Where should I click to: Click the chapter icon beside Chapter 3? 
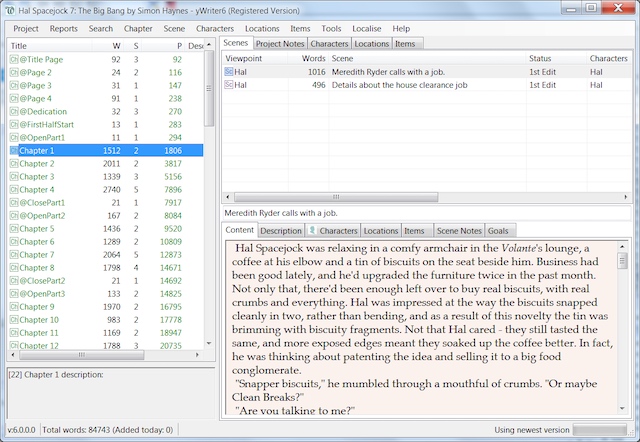[x=14, y=177]
